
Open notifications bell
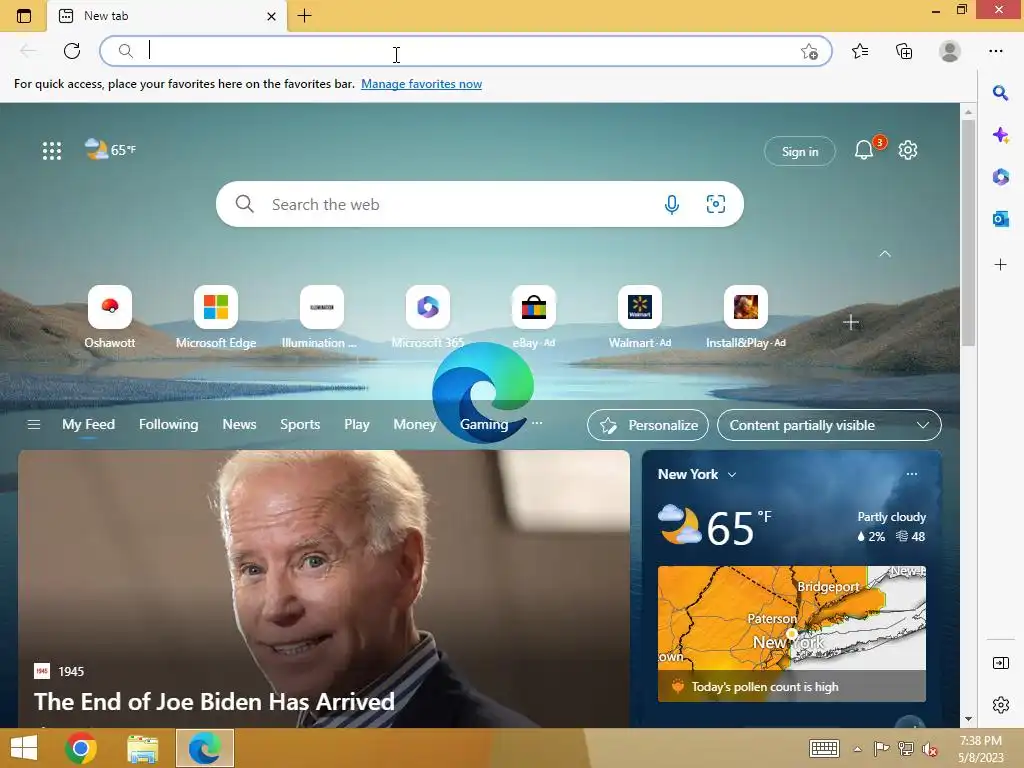coord(863,150)
